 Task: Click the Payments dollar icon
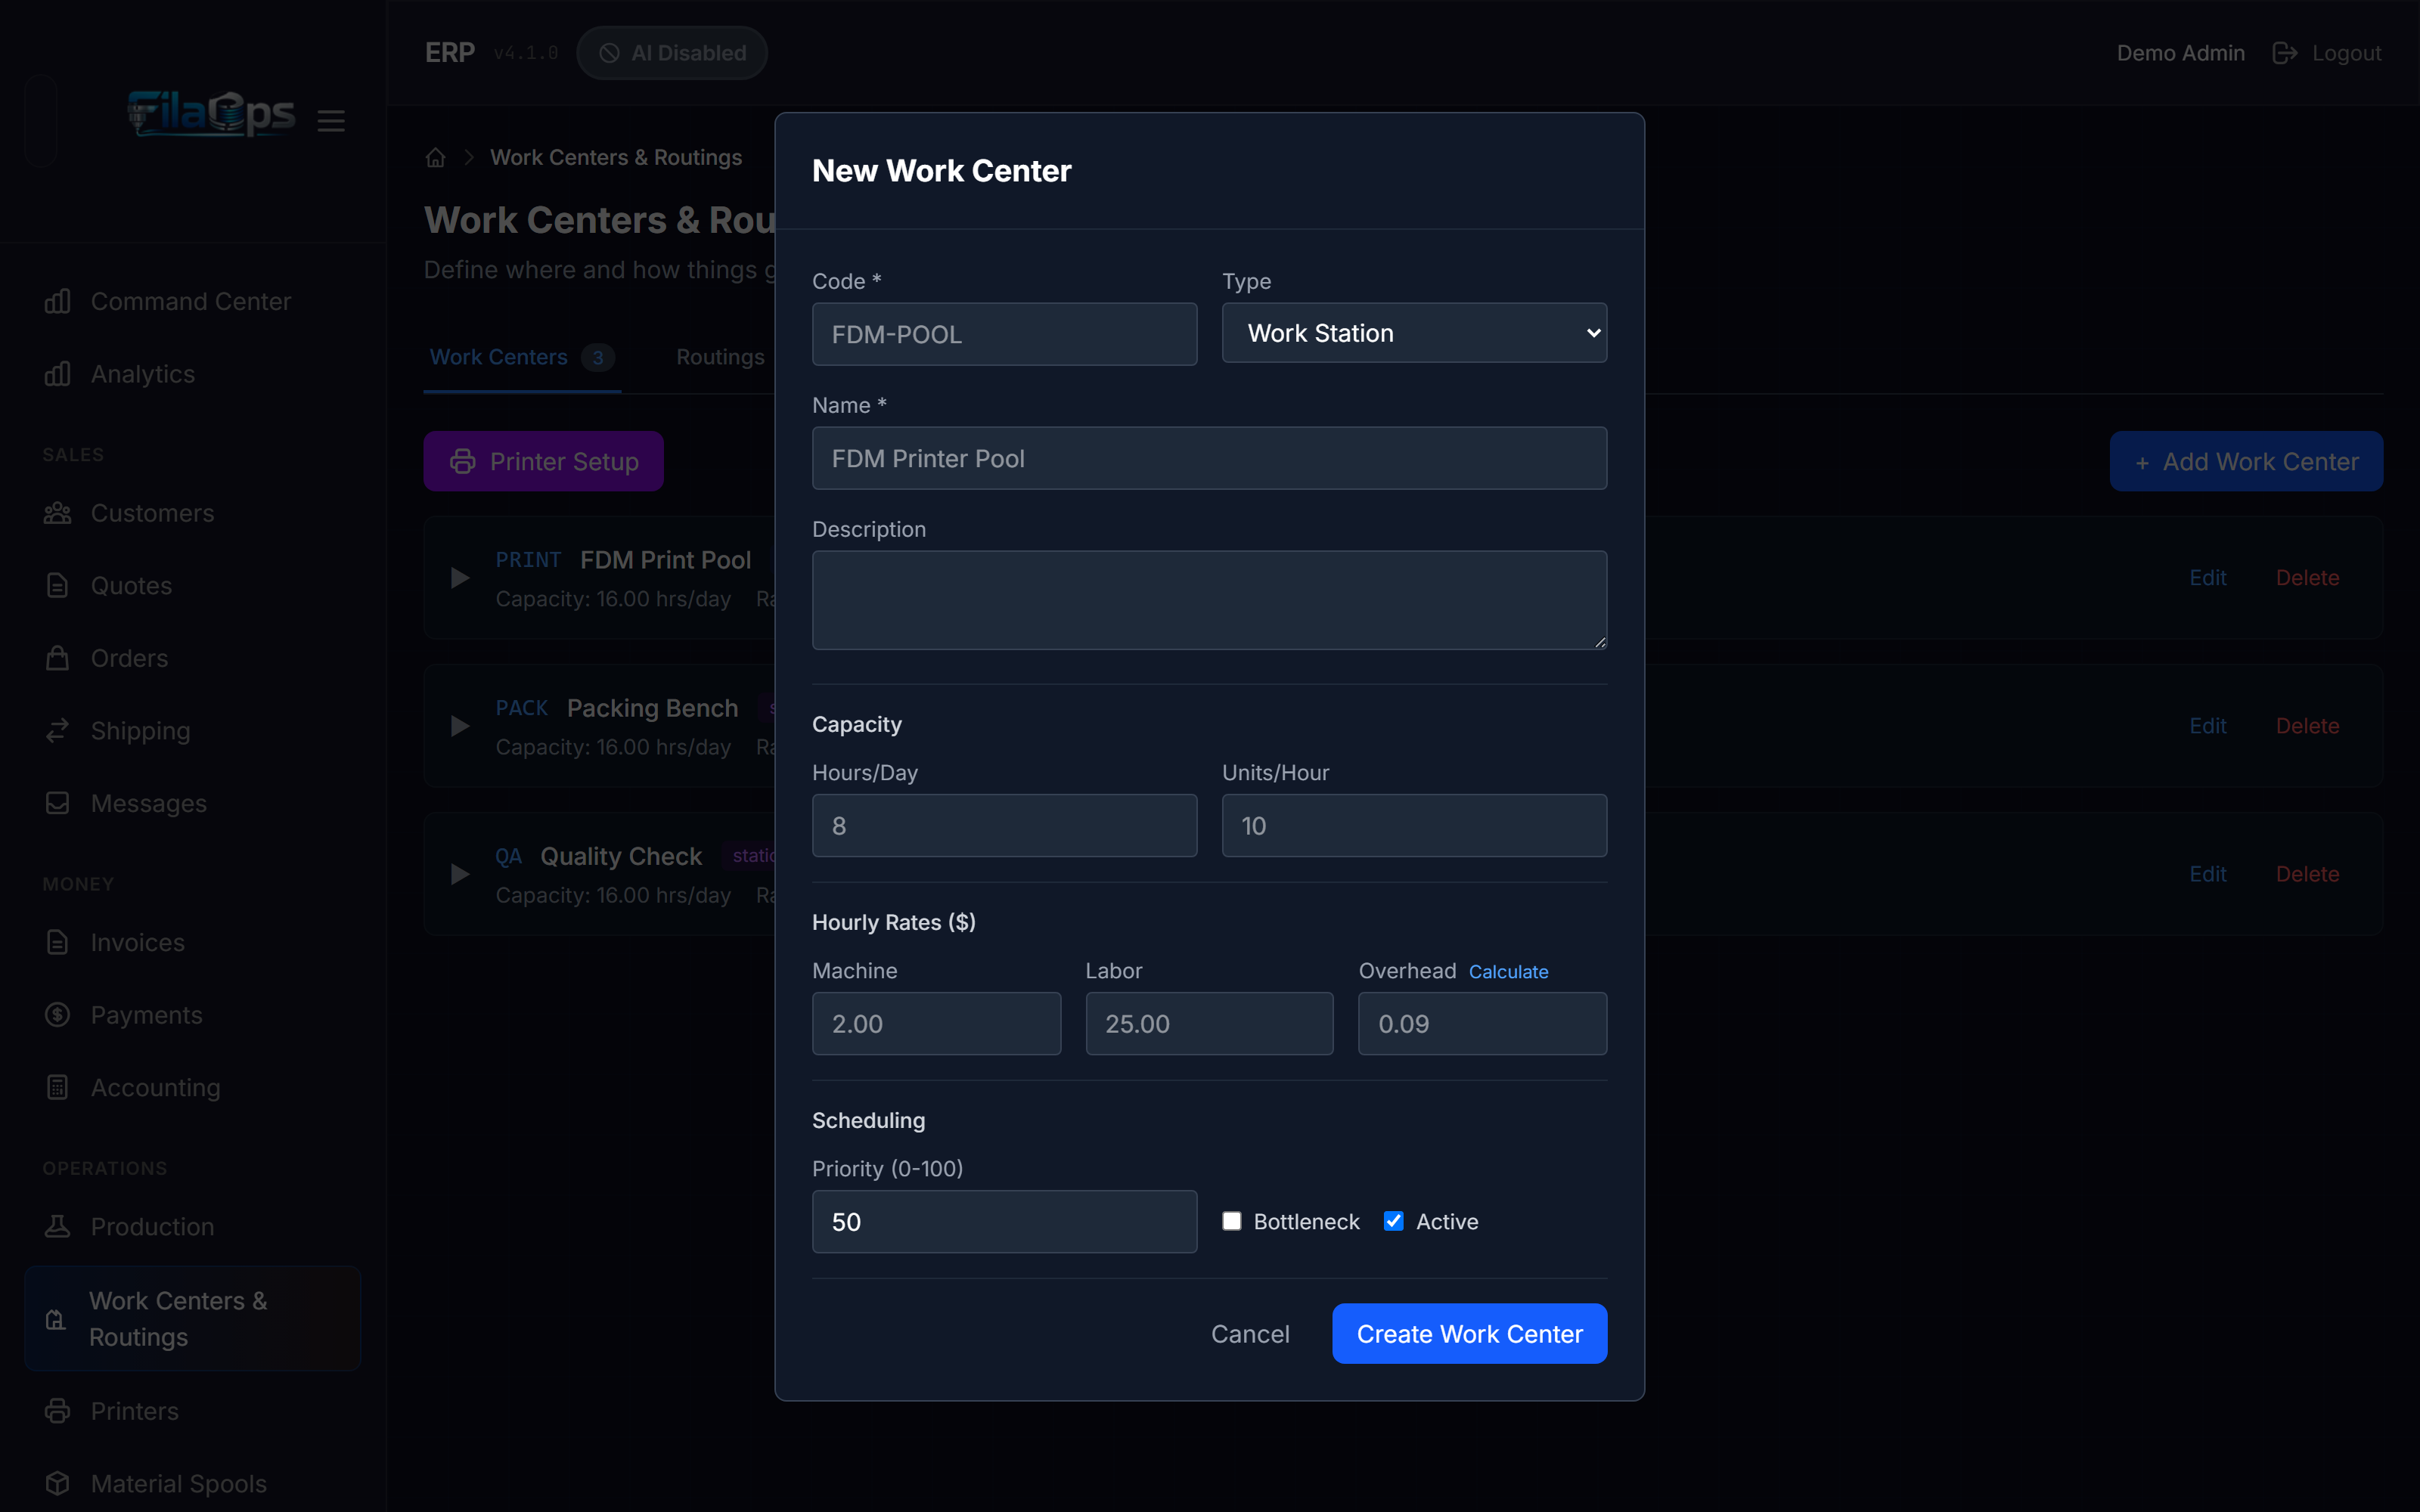point(58,1014)
